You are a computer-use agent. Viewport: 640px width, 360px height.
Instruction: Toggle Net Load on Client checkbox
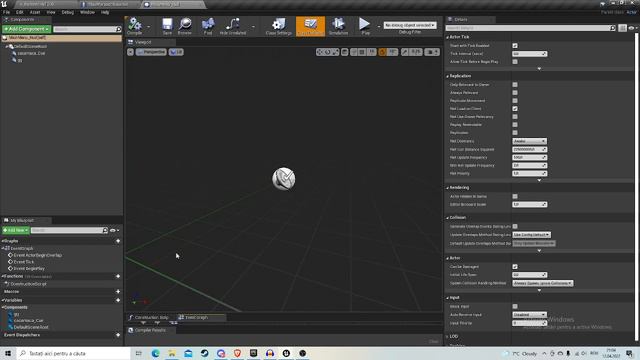pos(515,109)
